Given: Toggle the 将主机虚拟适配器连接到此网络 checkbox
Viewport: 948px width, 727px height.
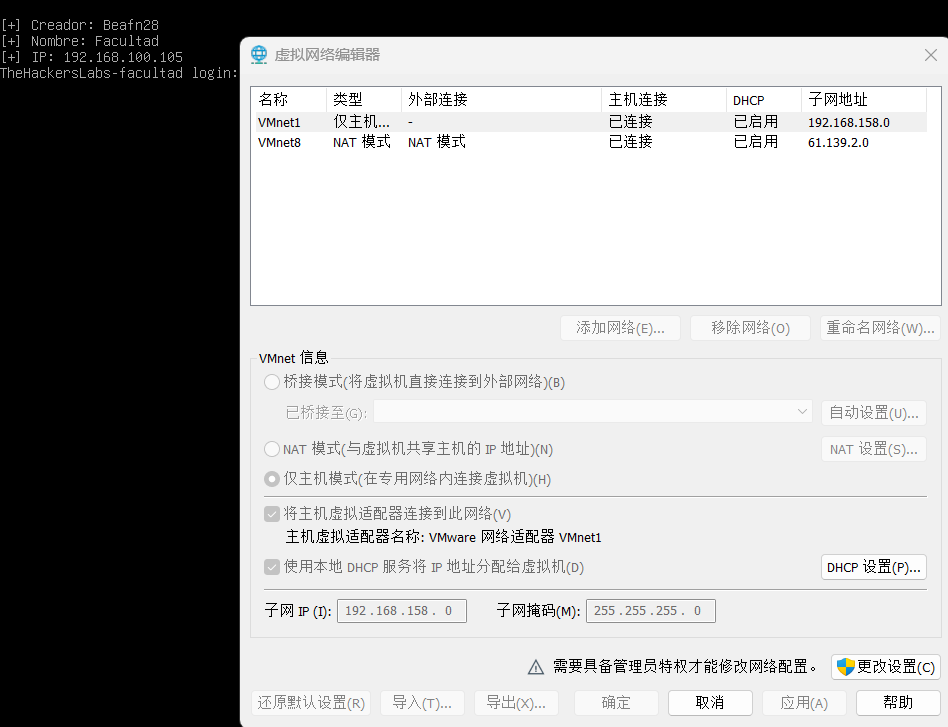Looking at the screenshot, I should pos(271,514).
